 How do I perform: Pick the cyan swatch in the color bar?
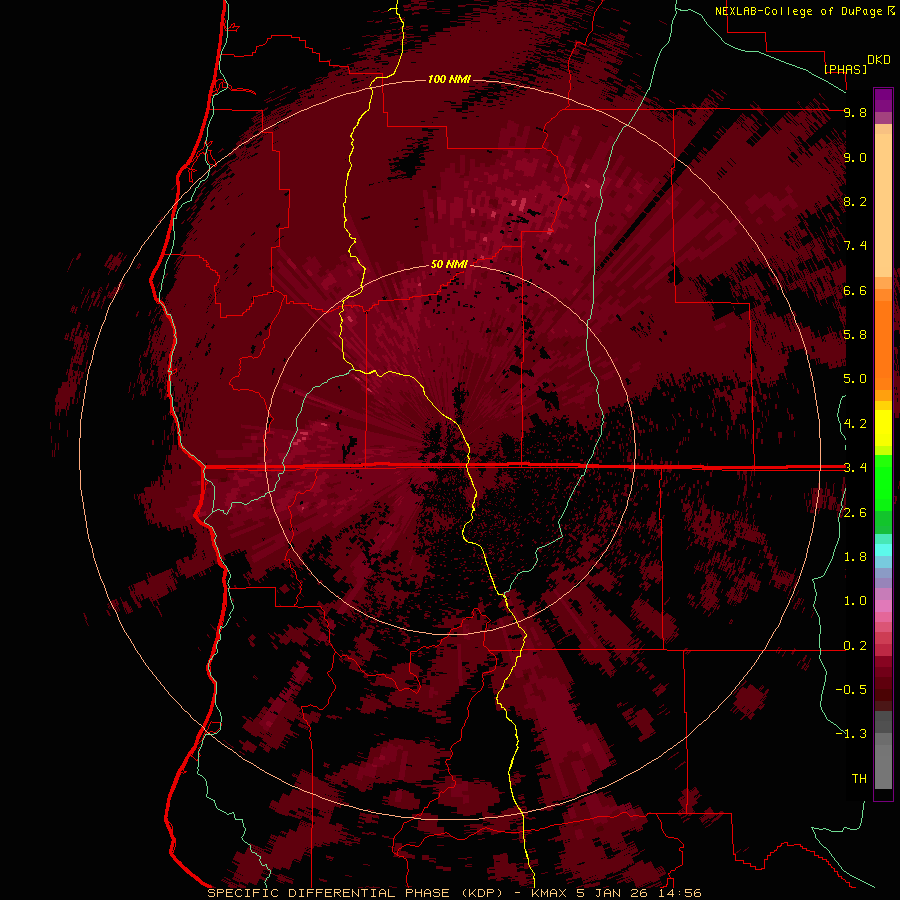[x=883, y=550]
